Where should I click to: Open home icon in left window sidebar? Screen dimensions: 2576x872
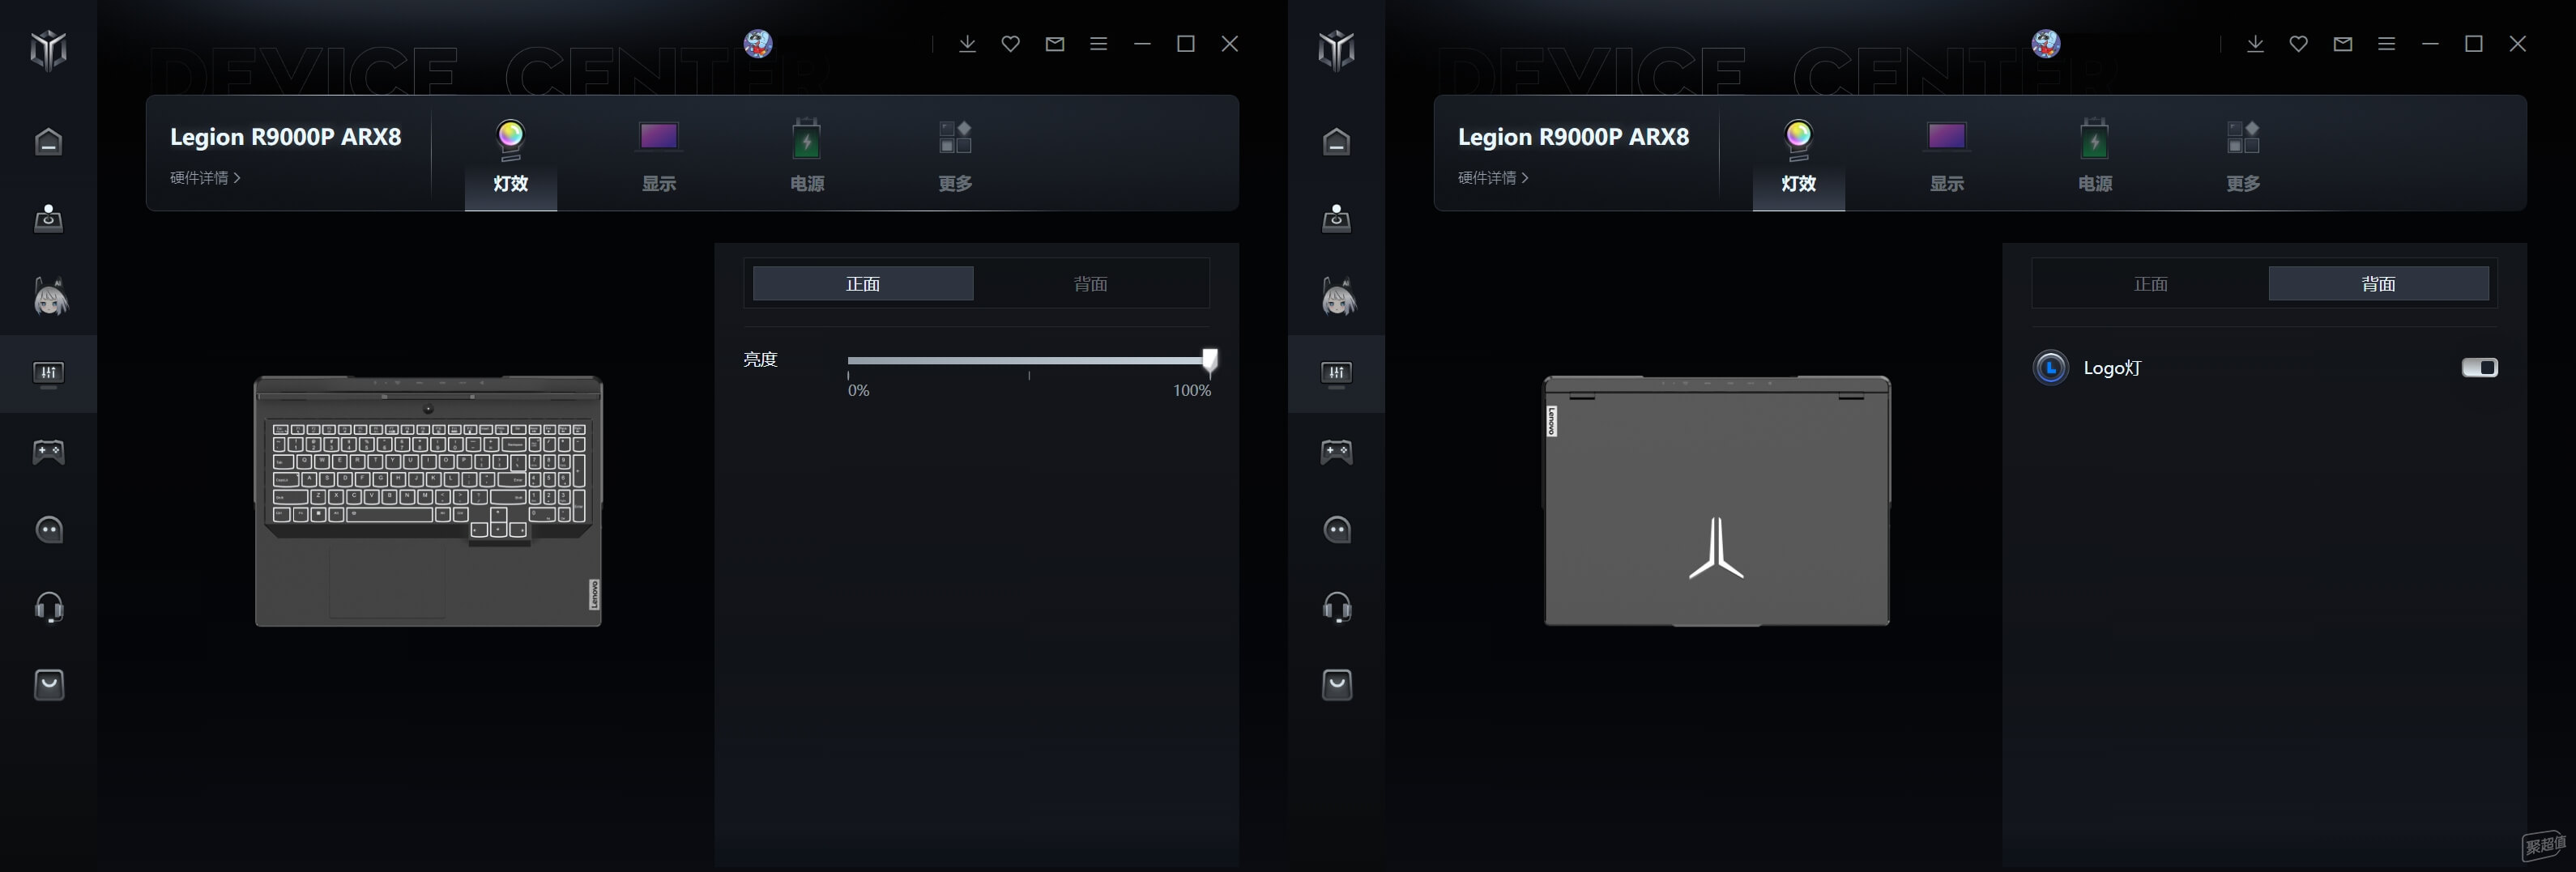(x=48, y=142)
